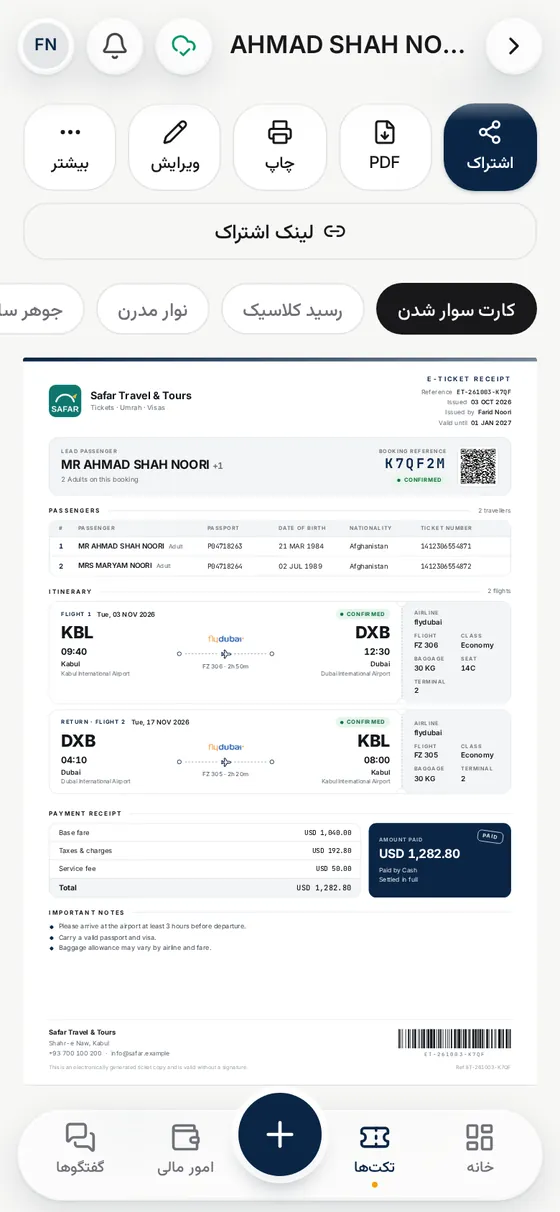Switch to the رسید کلاسیک template

coord(292,310)
